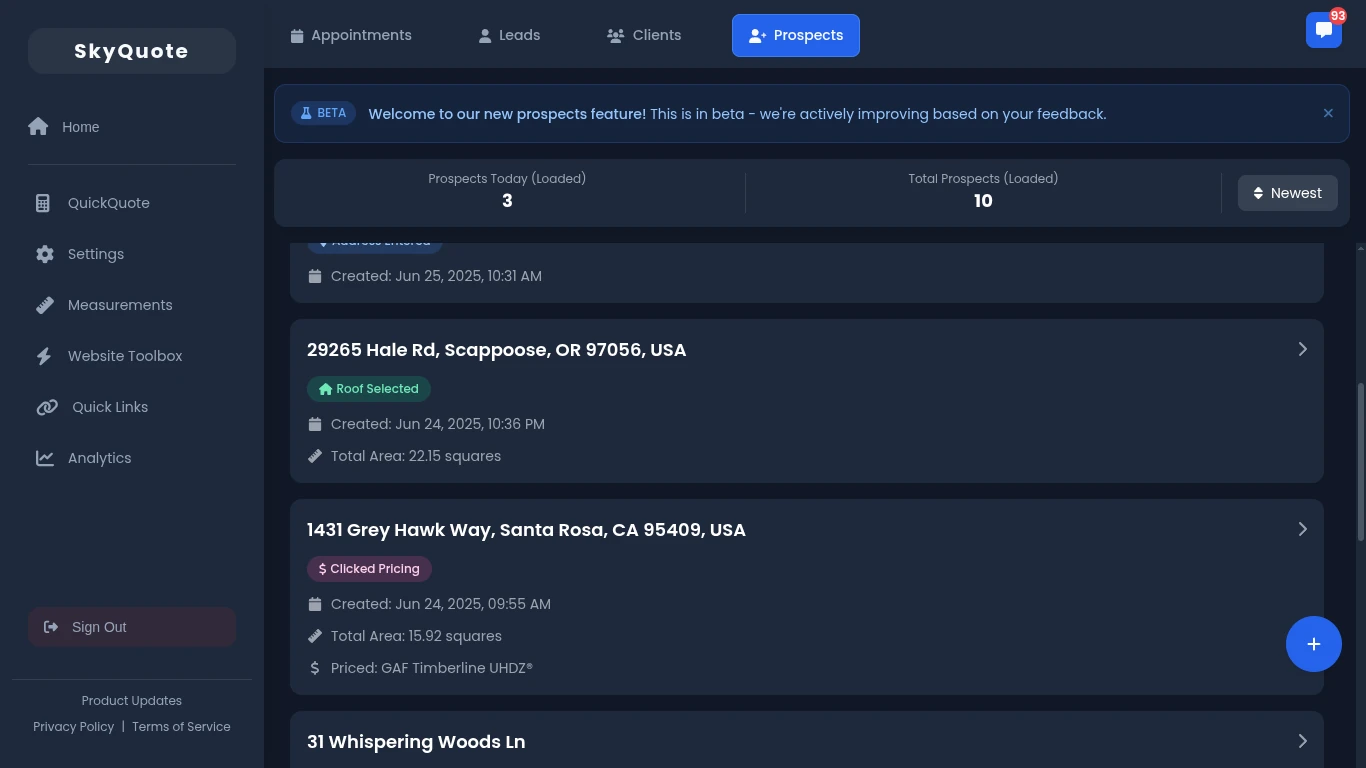
Task: Select the Roof Selected status badge
Action: (369, 389)
